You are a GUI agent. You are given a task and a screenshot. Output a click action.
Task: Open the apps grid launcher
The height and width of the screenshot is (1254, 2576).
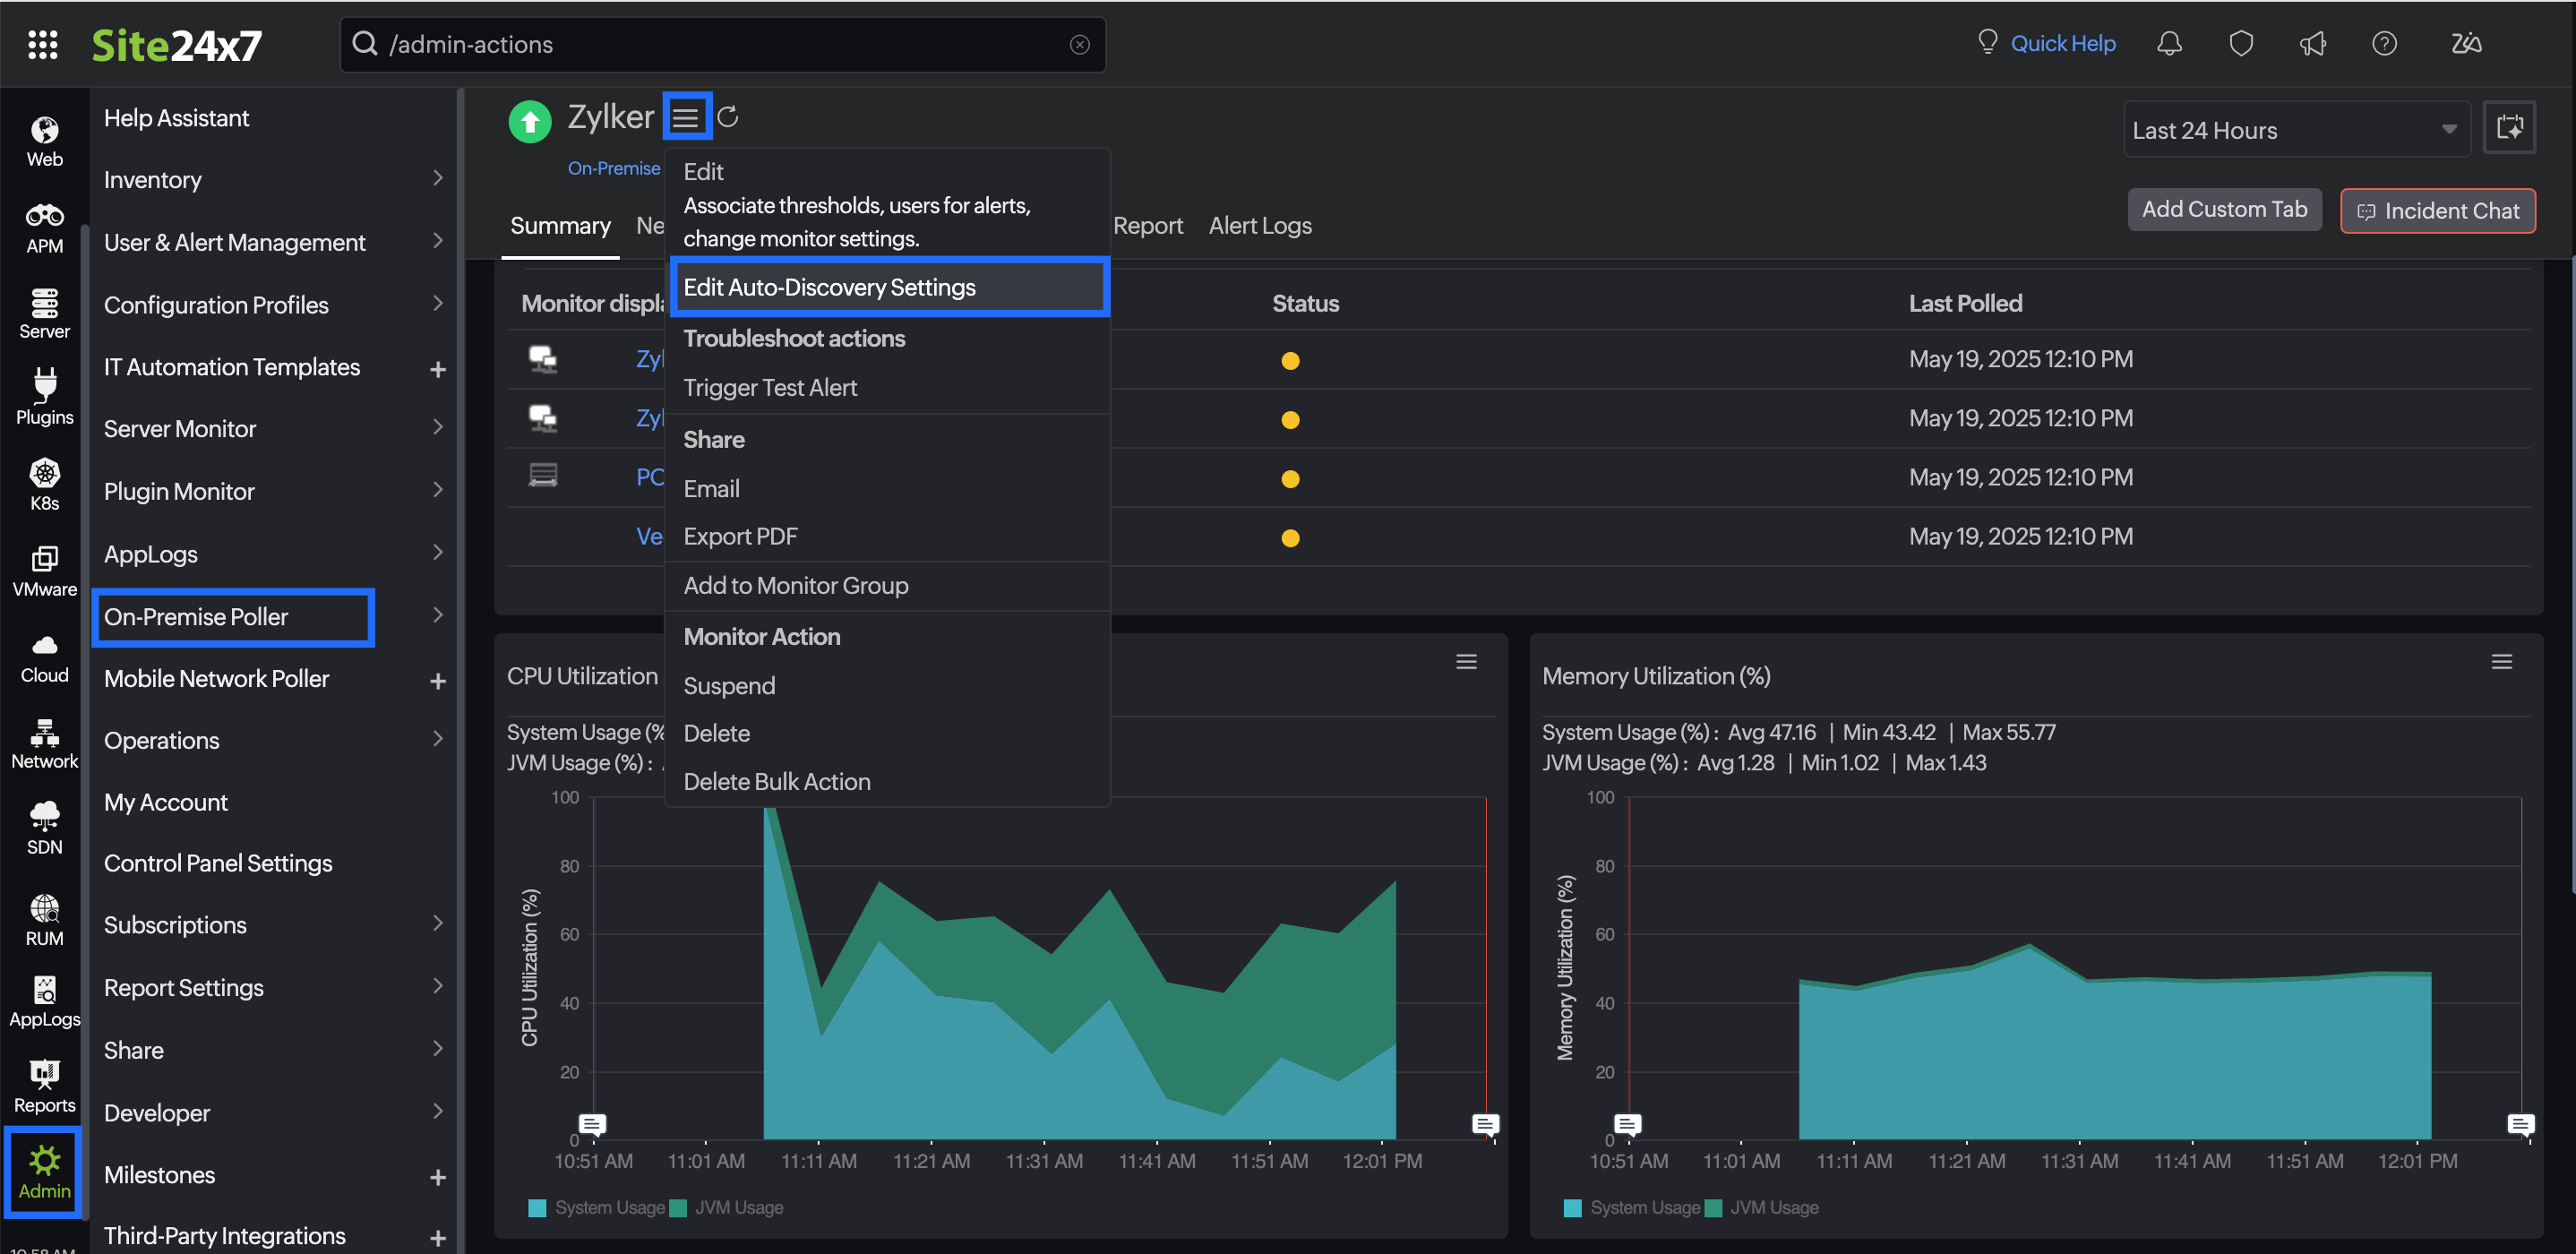(x=42, y=44)
